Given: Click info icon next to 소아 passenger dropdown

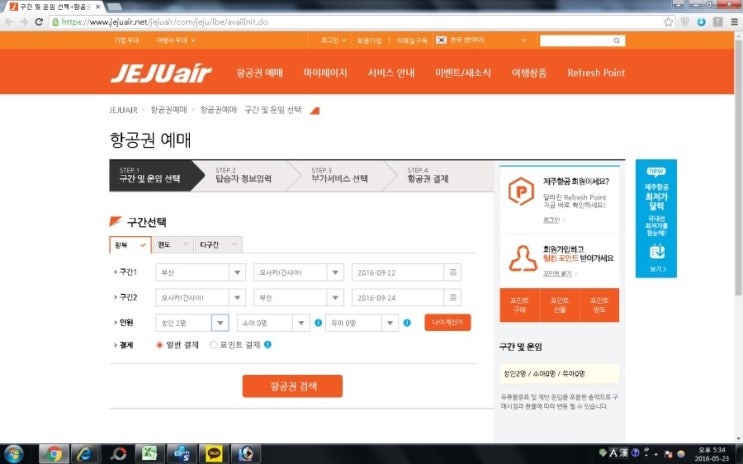Looking at the screenshot, I should click(318, 323).
